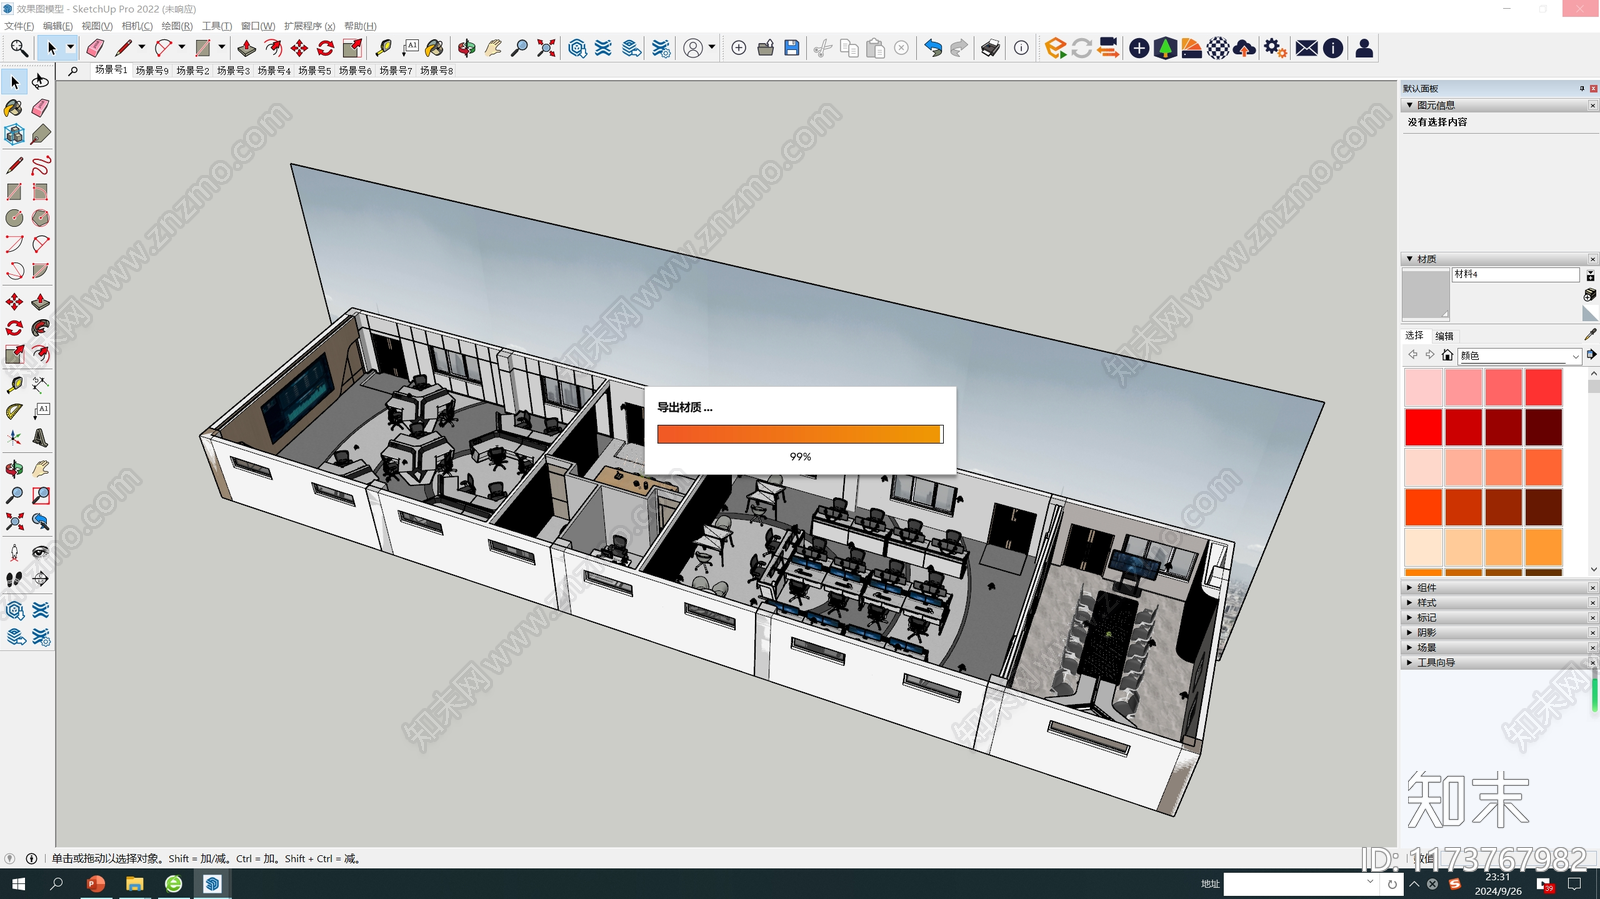Screen dimensions: 1600x899
Task: Pick the Offset tool in left toolbar
Action: [x=40, y=354]
